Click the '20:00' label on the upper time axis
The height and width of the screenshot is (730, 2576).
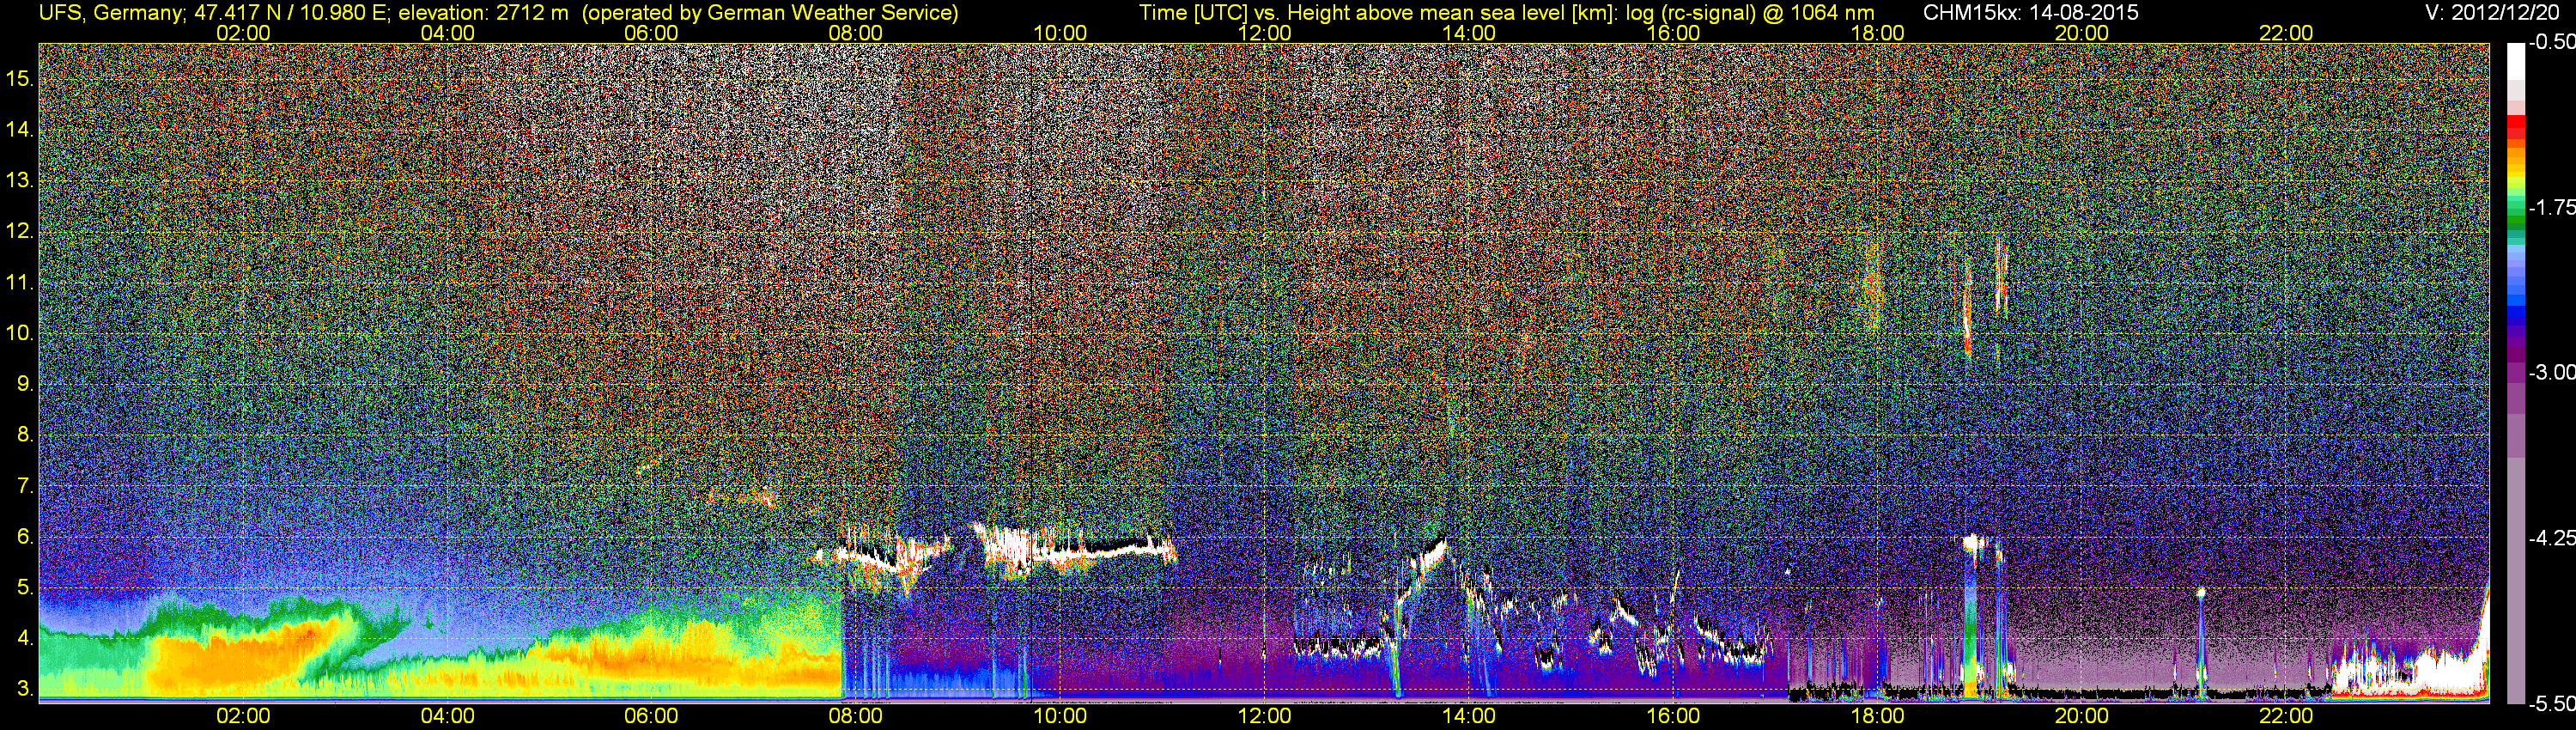pyautogui.click(x=2082, y=33)
